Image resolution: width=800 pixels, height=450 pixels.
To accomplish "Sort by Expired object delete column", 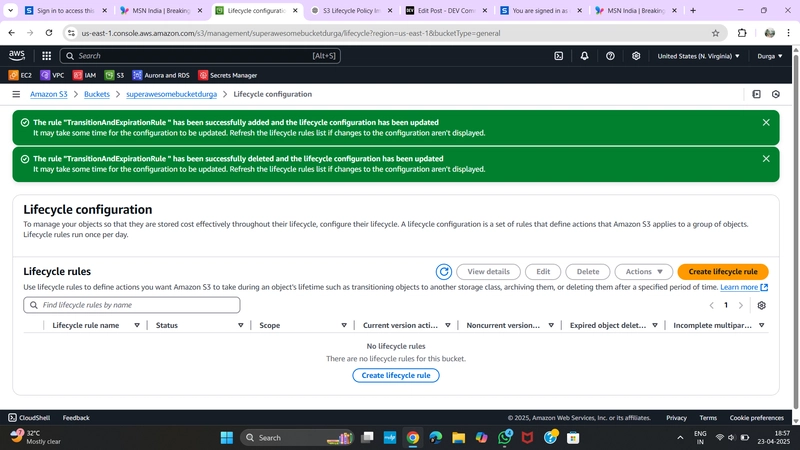I will 655,326.
